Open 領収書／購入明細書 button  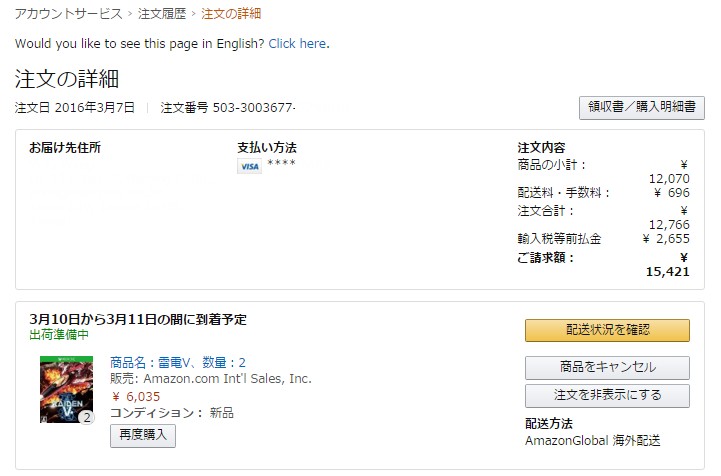(641, 108)
